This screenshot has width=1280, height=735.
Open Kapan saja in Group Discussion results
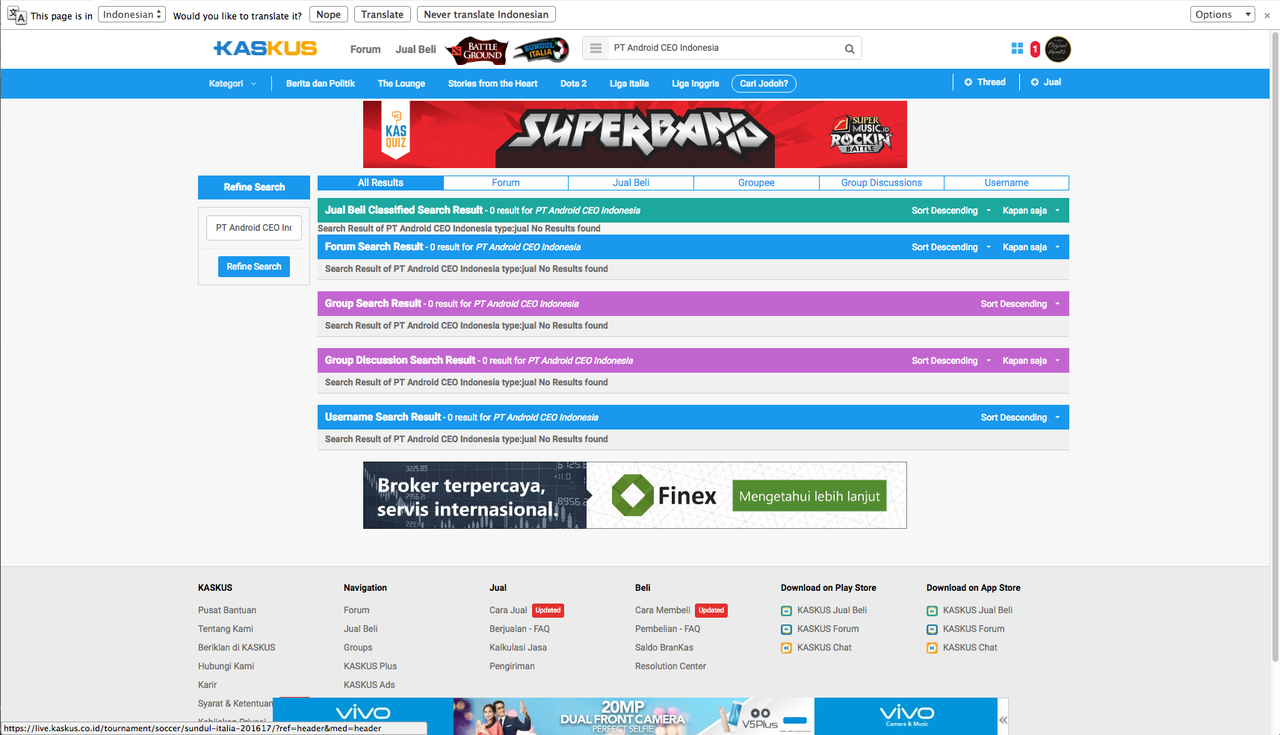[x=1031, y=361]
